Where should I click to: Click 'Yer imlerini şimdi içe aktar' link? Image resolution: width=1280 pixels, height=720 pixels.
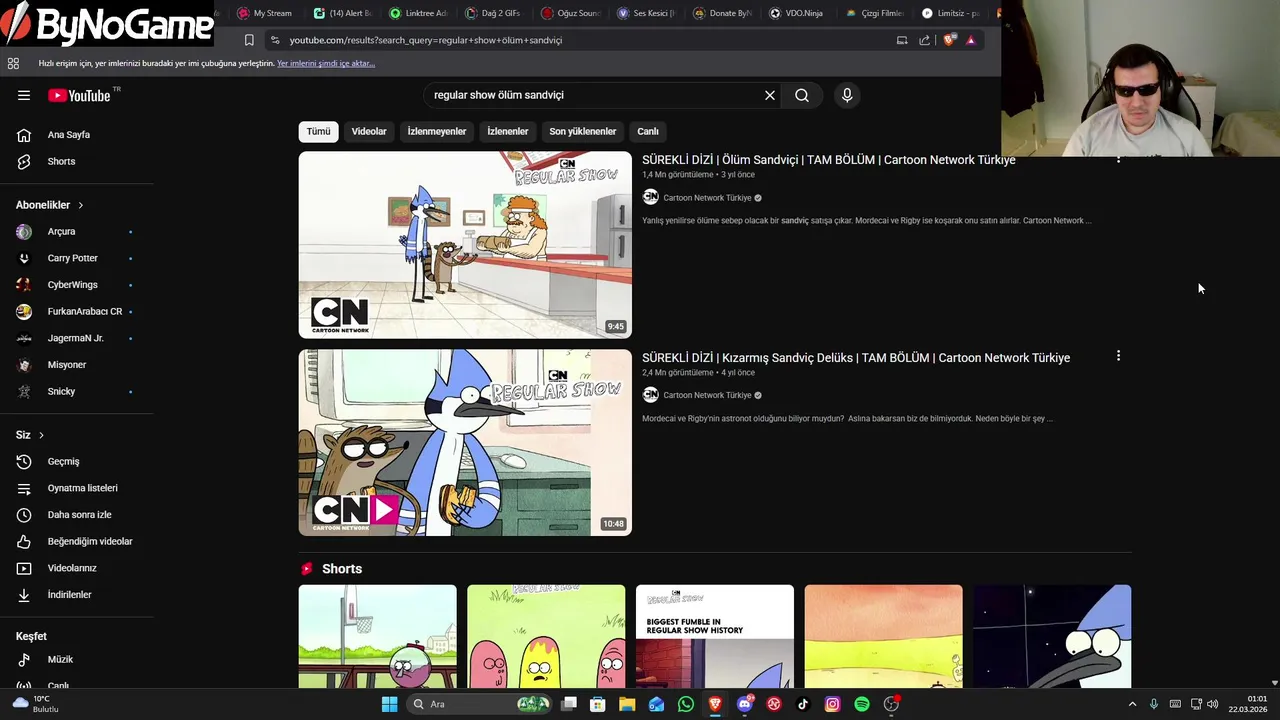[x=326, y=63]
